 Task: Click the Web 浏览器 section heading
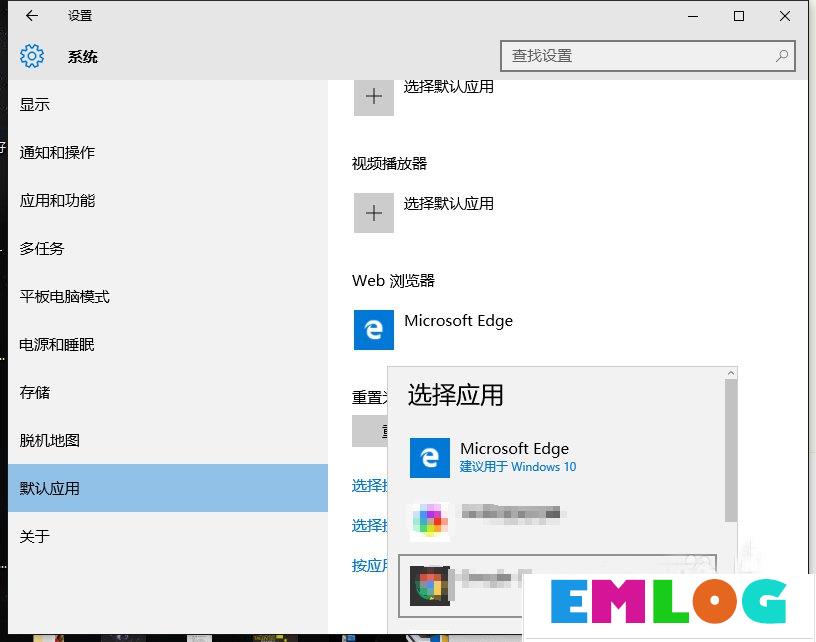tap(393, 281)
